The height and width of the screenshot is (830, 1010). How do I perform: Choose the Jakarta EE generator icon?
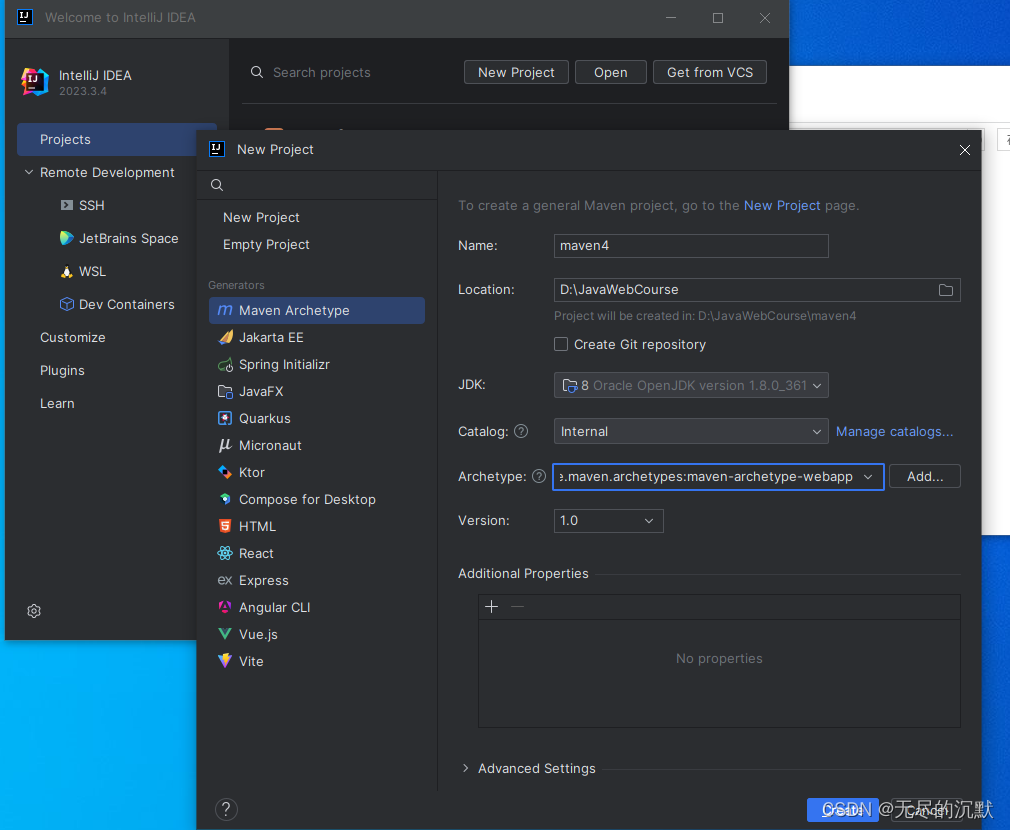click(225, 337)
